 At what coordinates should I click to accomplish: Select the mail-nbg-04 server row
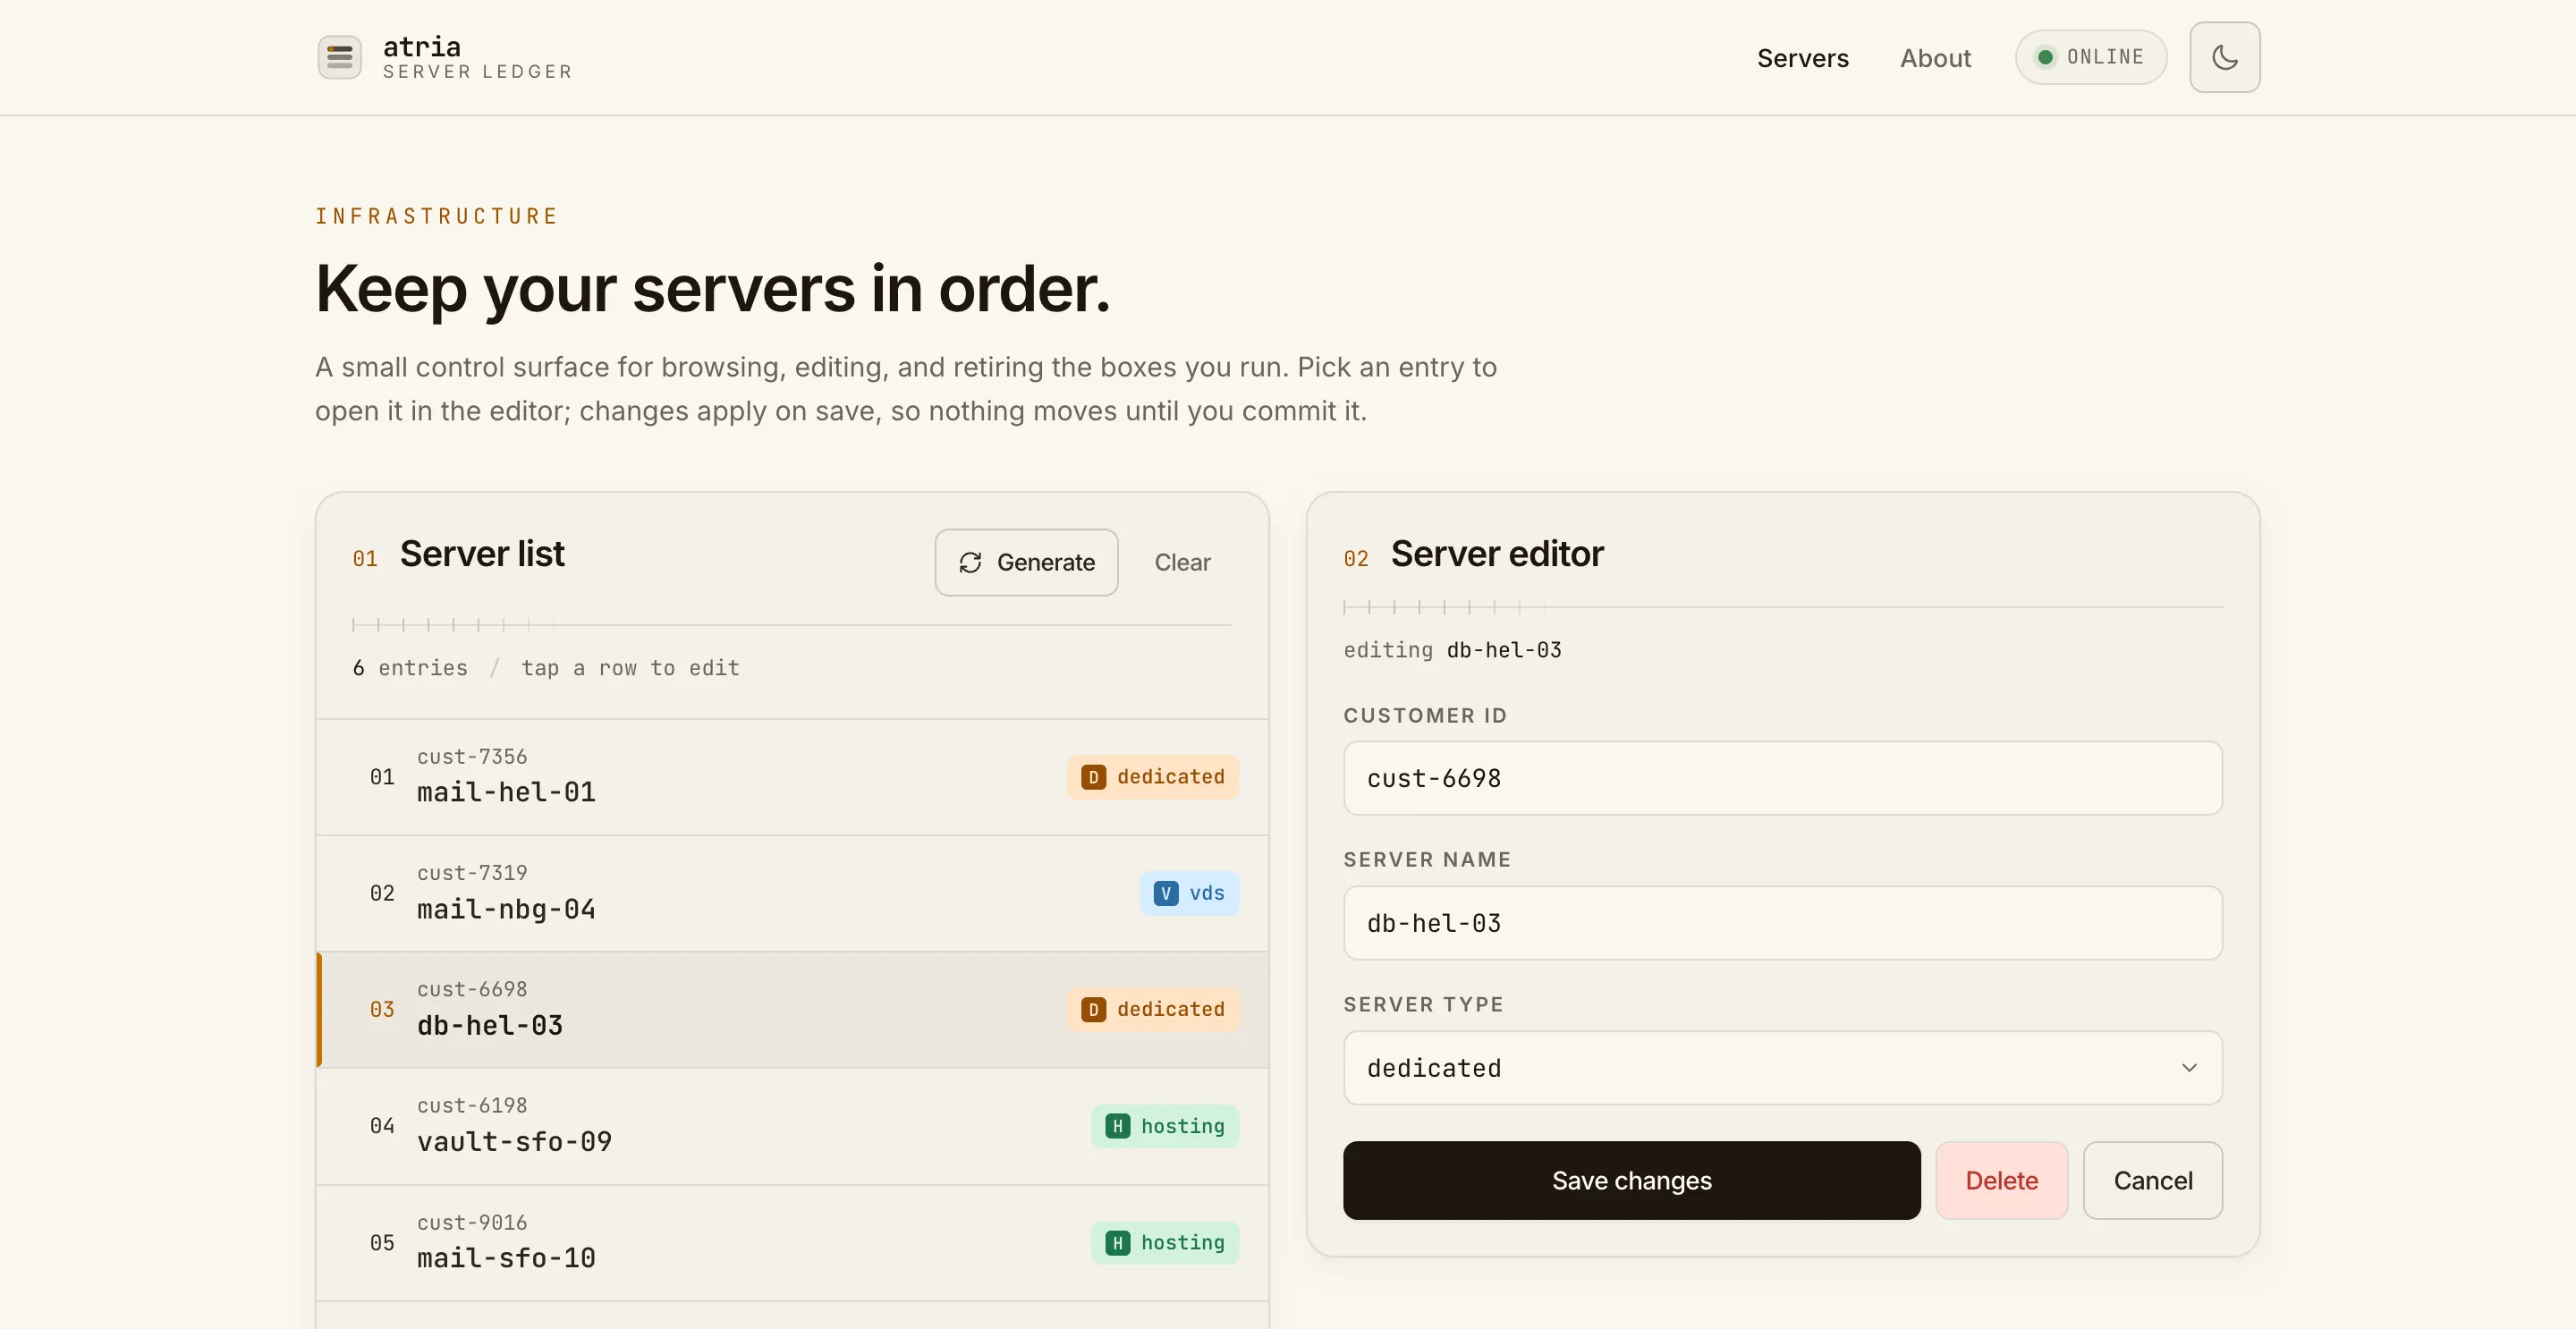tap(792, 893)
